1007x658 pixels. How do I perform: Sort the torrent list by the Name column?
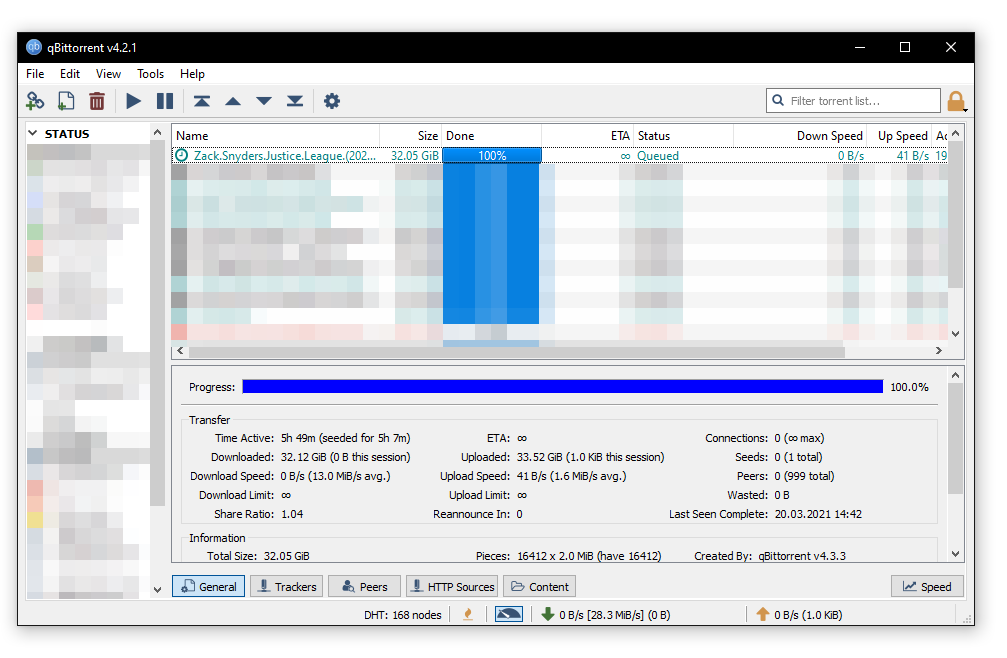coord(276,136)
